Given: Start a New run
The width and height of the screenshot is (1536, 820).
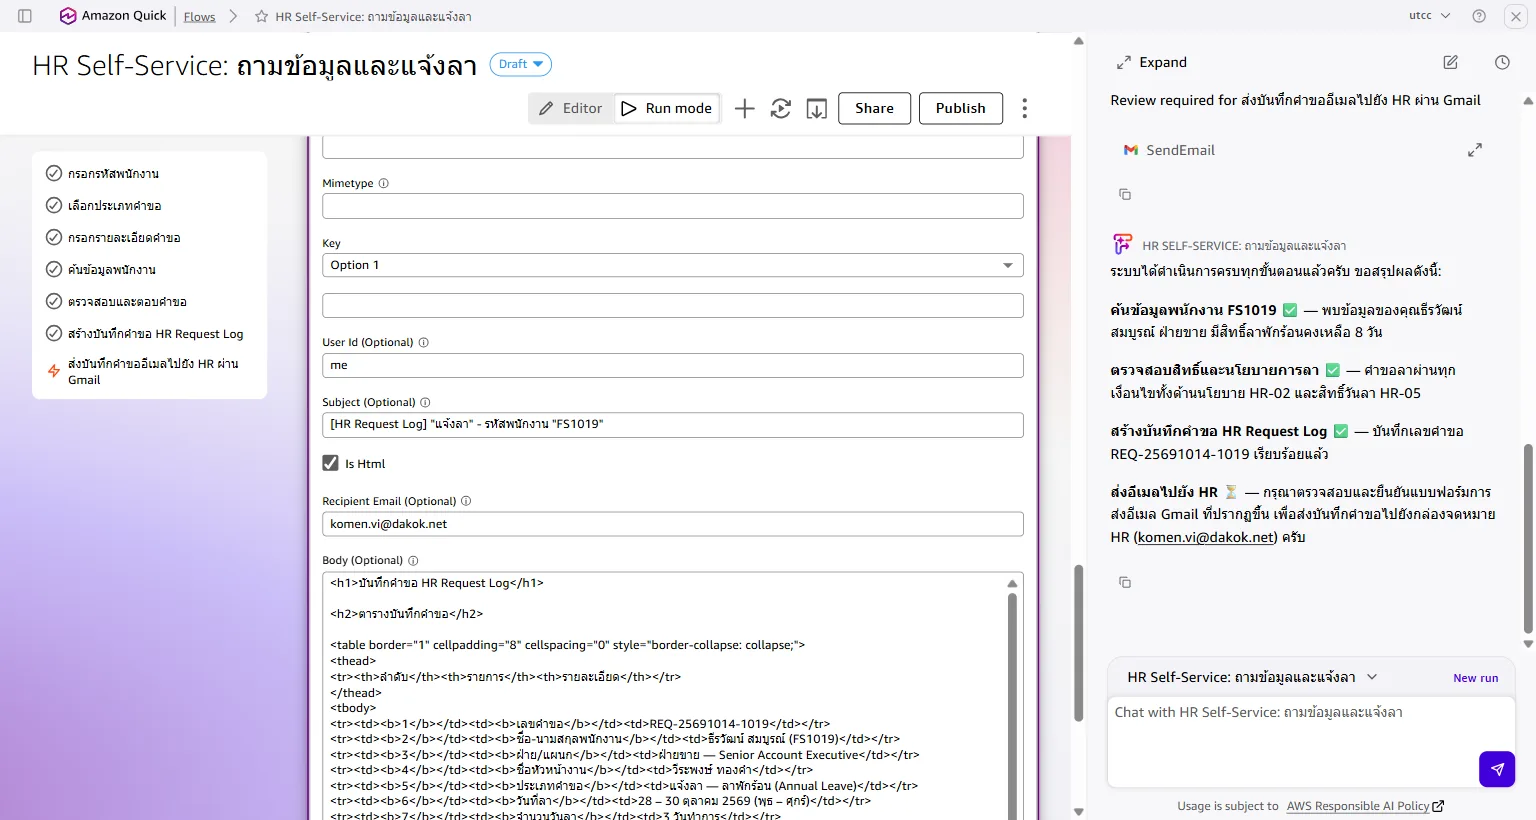Looking at the screenshot, I should 1475,678.
